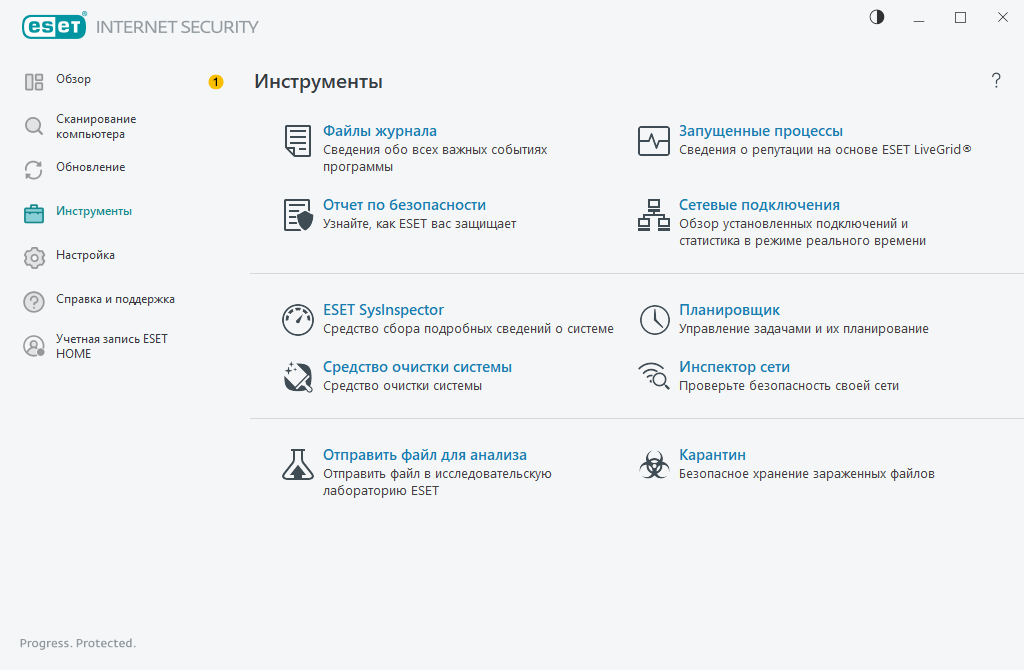This screenshot has height=670, width=1024.
Task: Open the Планировщик link
Action: (x=729, y=310)
